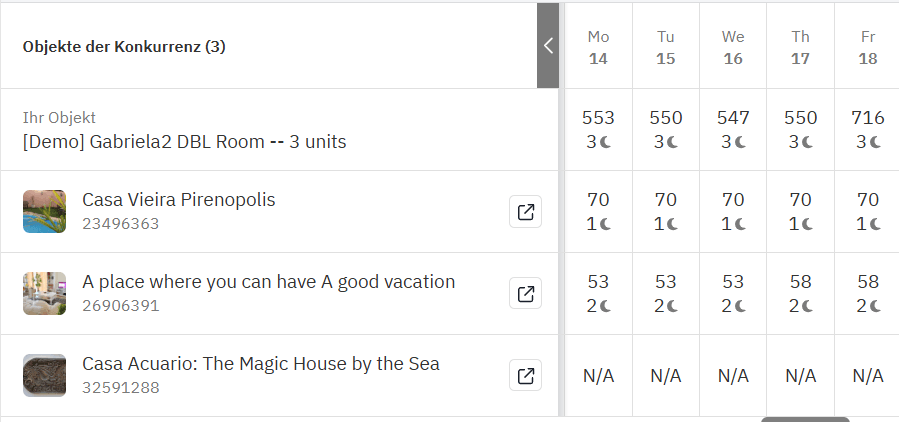This screenshot has height=422, width=899.
Task: Select A place where you can have listing name
Action: (x=268, y=282)
